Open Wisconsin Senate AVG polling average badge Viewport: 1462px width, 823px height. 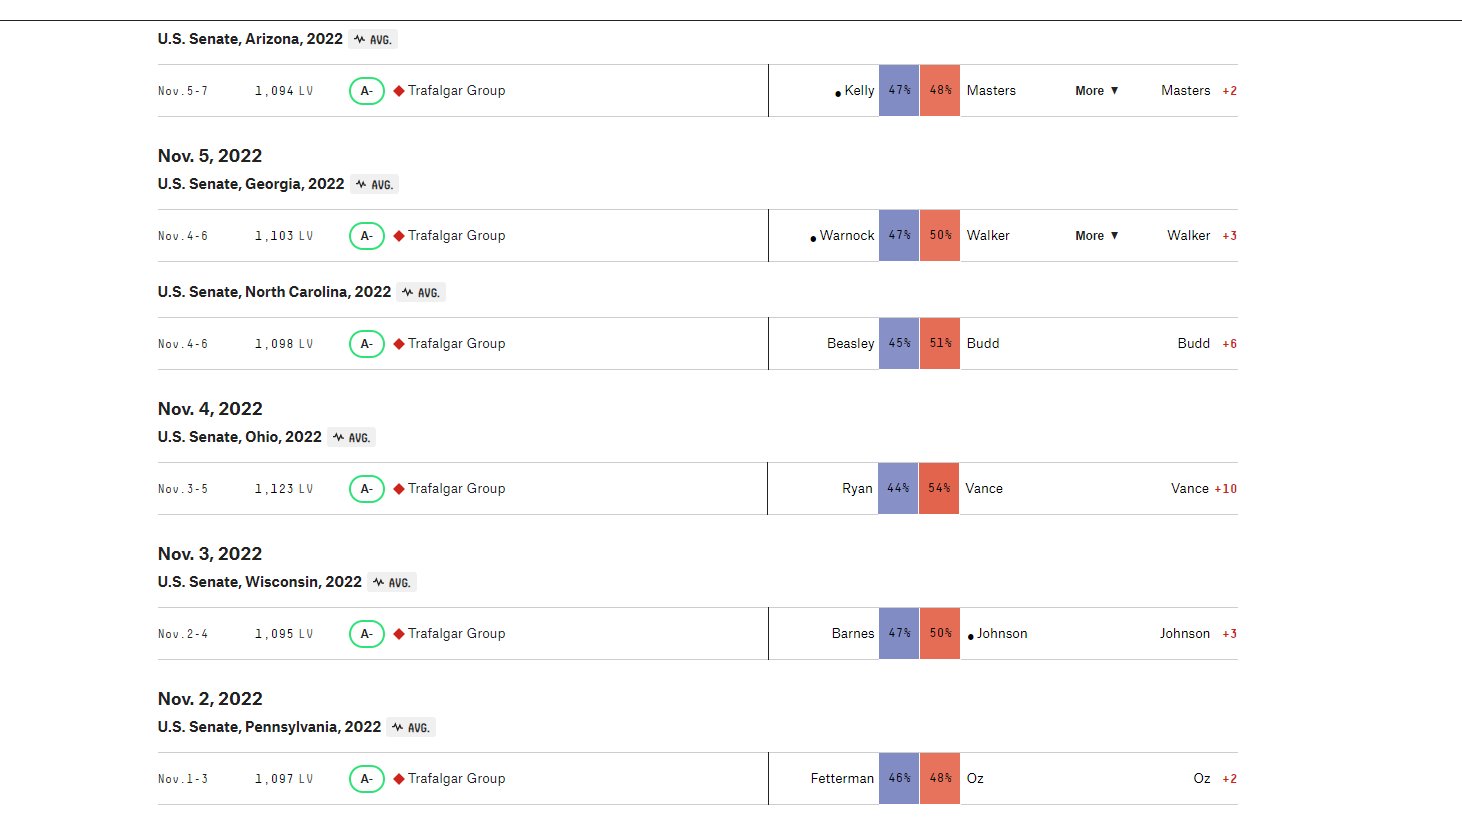[392, 583]
